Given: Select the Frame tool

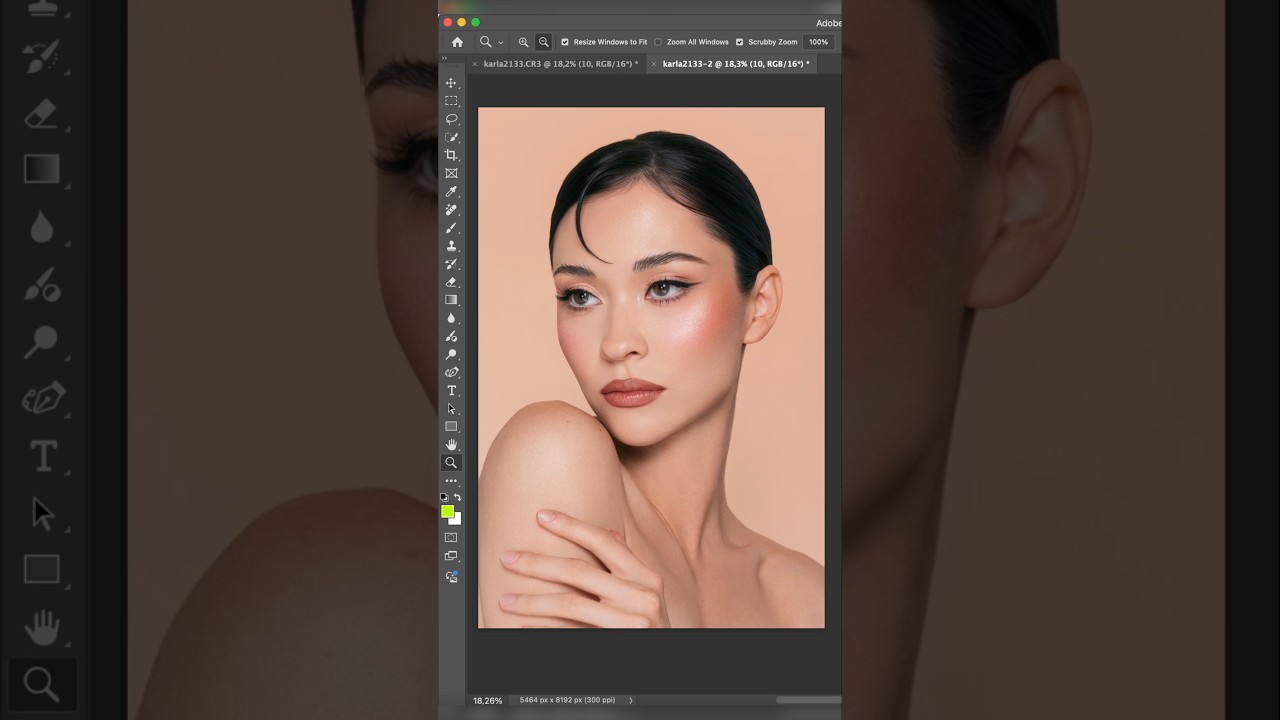Looking at the screenshot, I should [x=451, y=173].
